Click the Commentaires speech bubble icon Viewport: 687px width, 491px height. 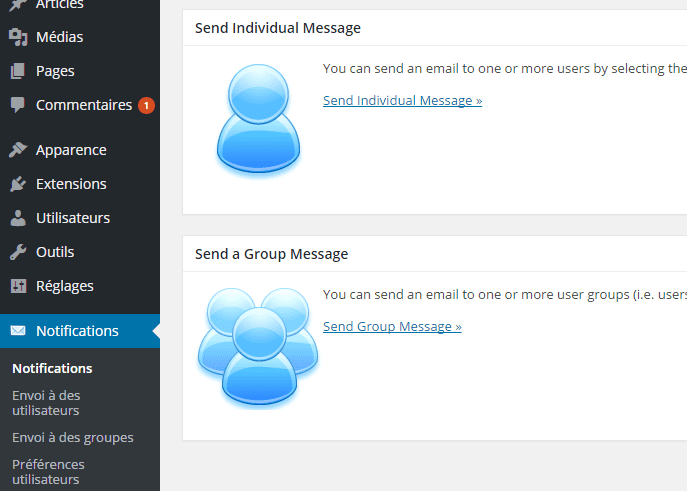coord(18,105)
